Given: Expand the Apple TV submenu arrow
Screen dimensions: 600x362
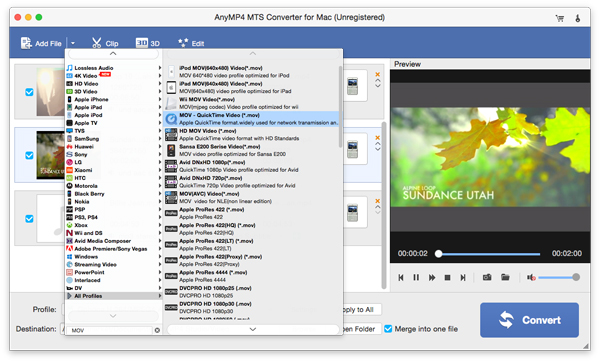Looking at the screenshot, I should click(x=160, y=123).
